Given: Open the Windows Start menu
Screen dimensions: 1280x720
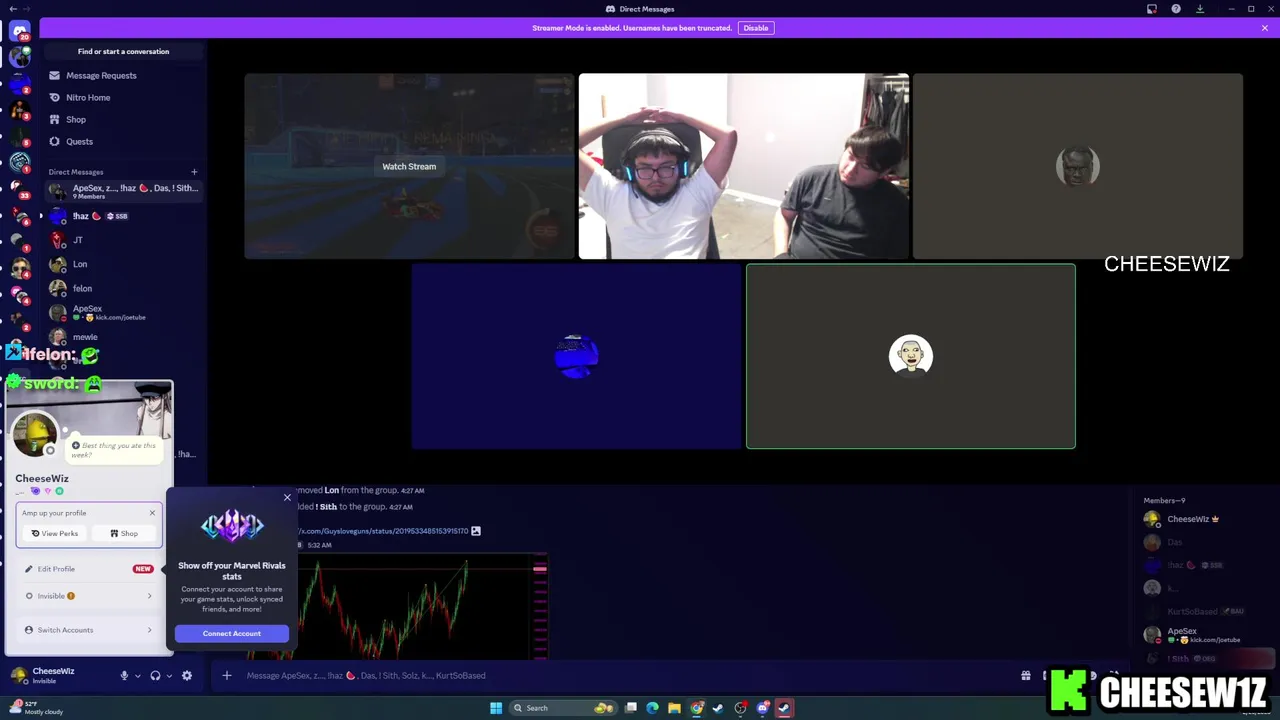Looking at the screenshot, I should 496,708.
